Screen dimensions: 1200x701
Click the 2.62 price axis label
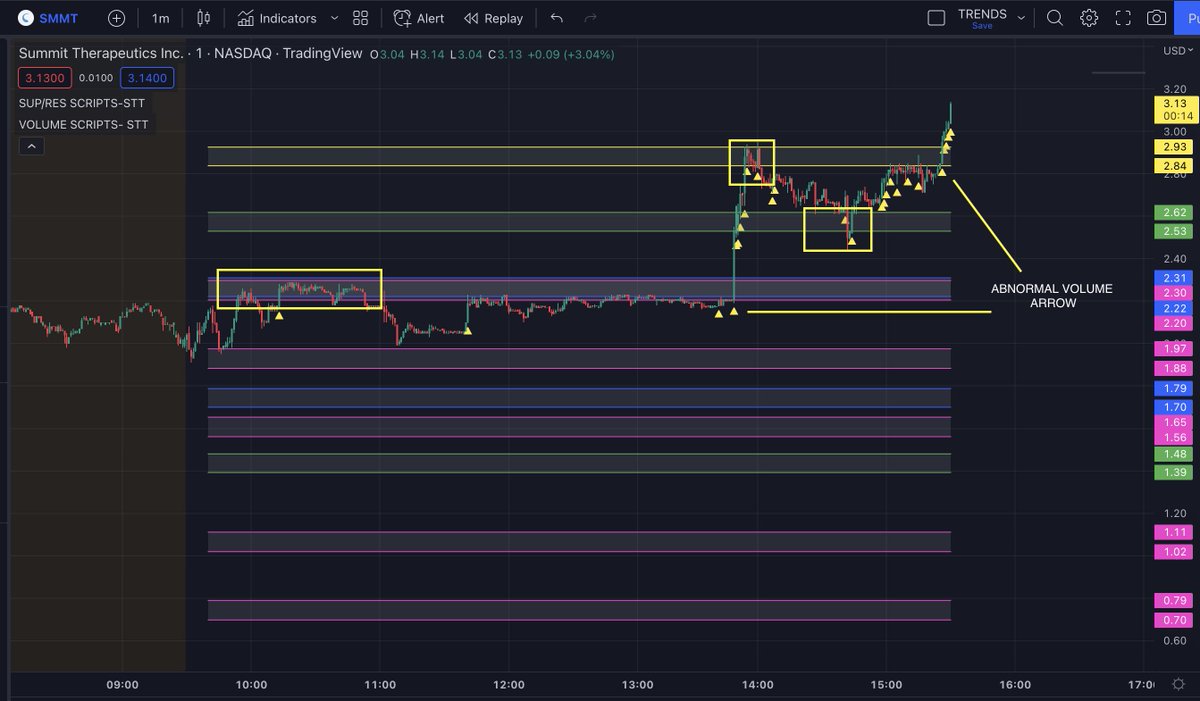point(1174,212)
